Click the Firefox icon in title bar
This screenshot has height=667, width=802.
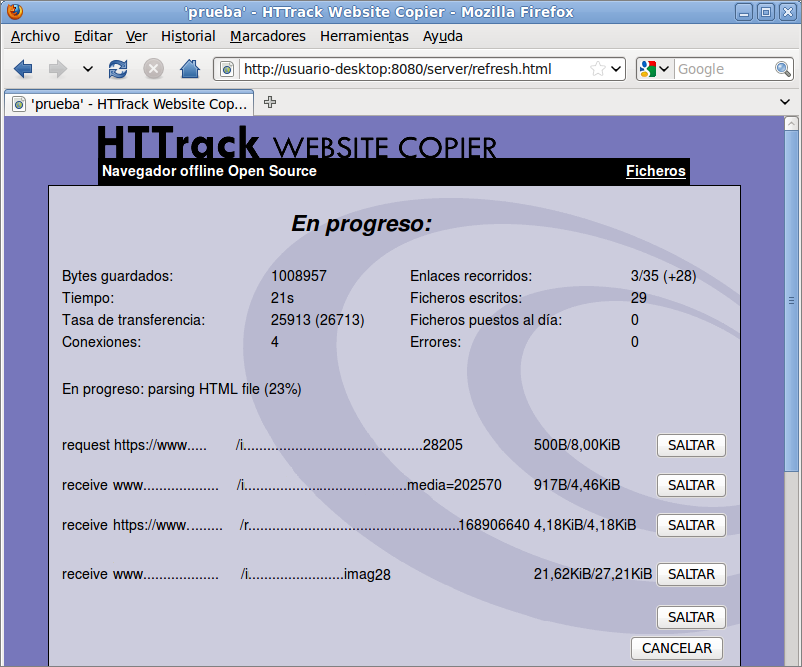(x=15, y=11)
